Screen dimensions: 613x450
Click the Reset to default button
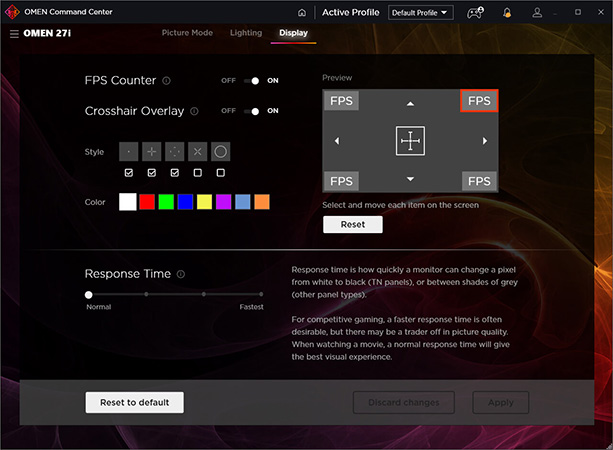[134, 402]
